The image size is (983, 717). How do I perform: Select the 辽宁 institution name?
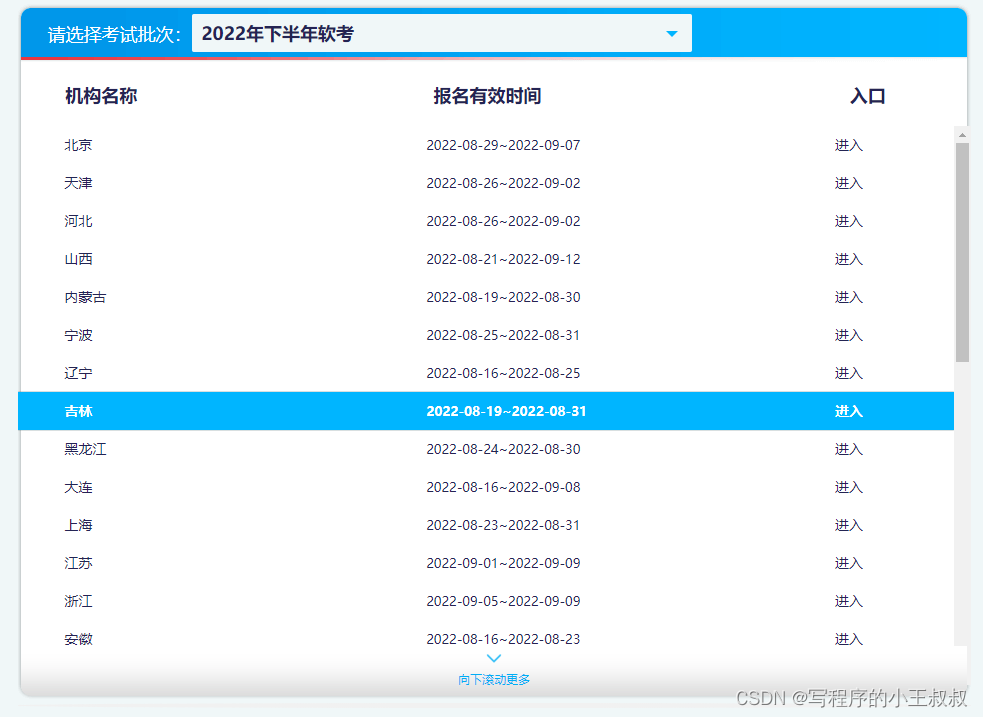(x=78, y=374)
